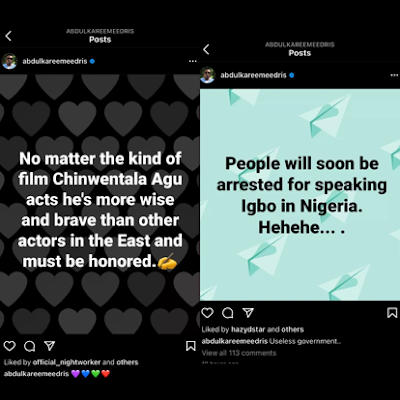
Task: Like the Chinwentala Agu post
Action: point(10,346)
